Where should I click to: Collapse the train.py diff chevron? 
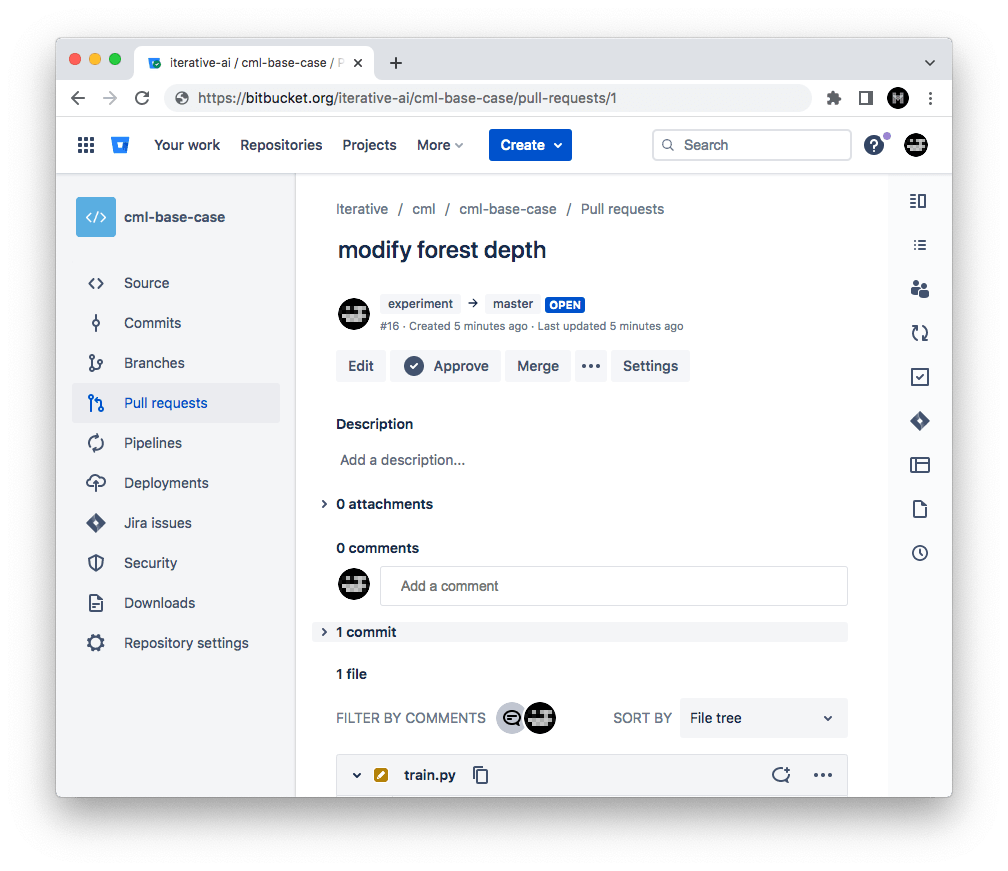(357, 774)
